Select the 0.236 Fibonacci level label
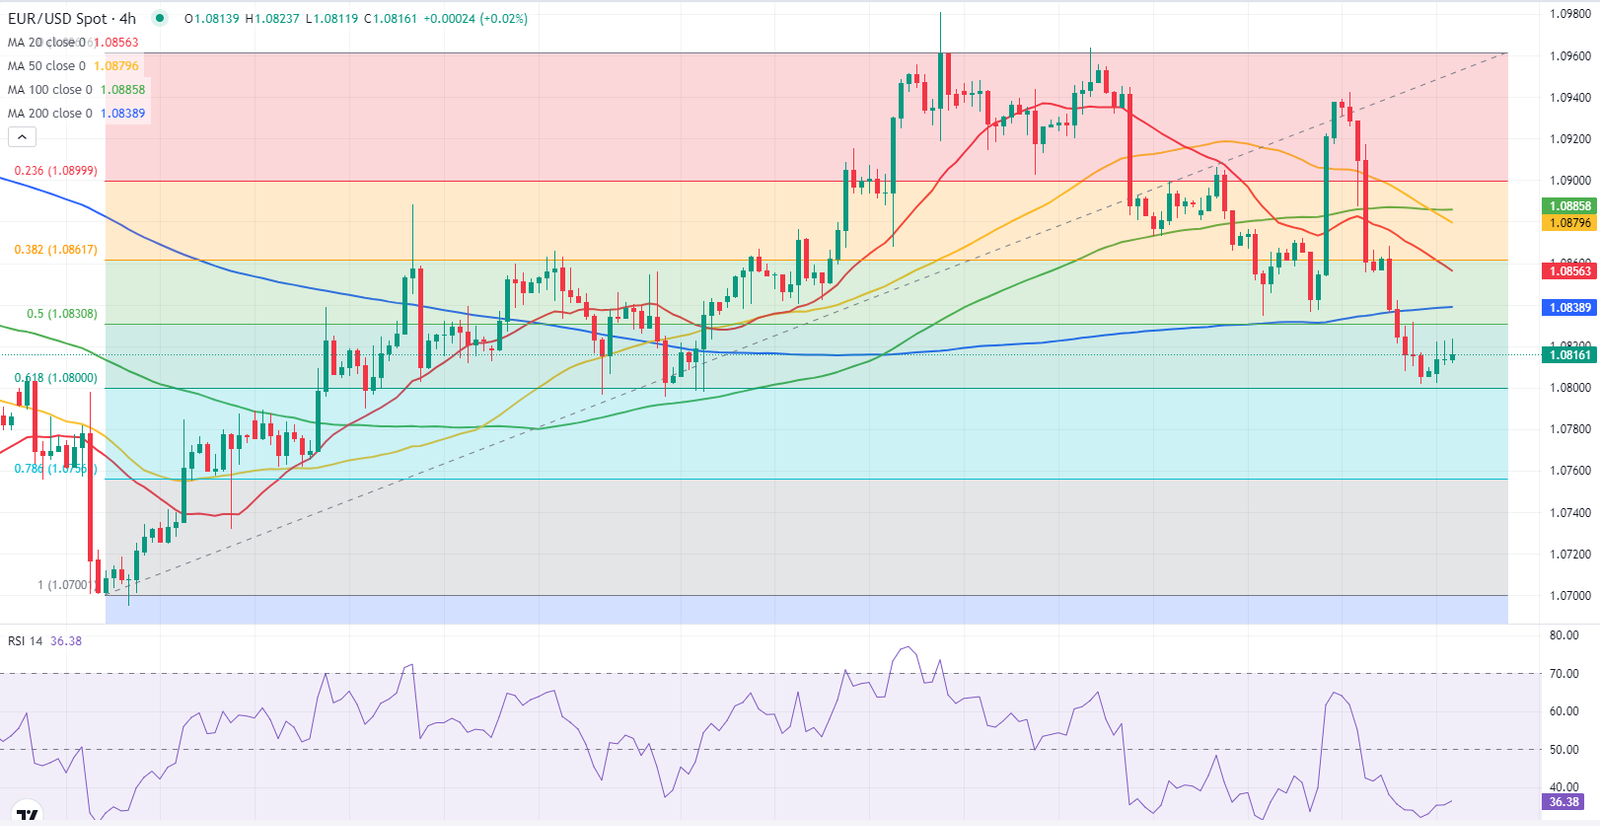The width and height of the screenshot is (1600, 826). pyautogui.click(x=56, y=171)
